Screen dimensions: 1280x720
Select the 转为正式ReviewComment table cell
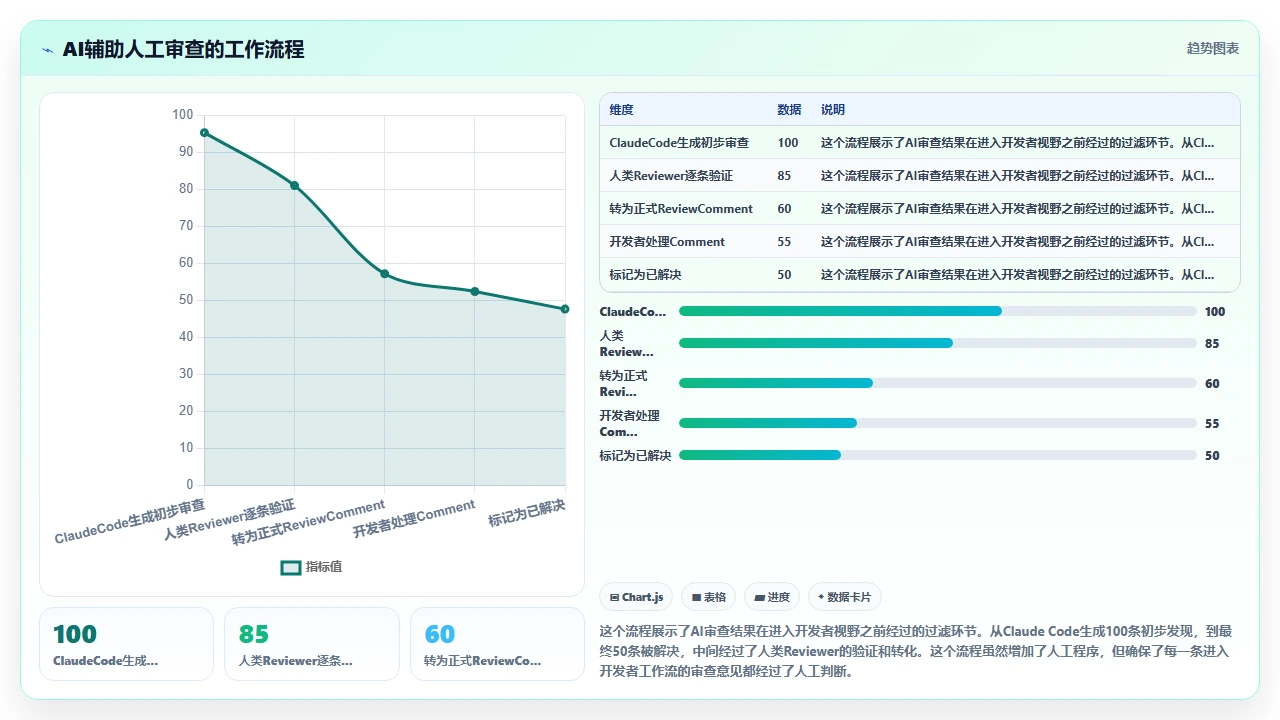681,209
